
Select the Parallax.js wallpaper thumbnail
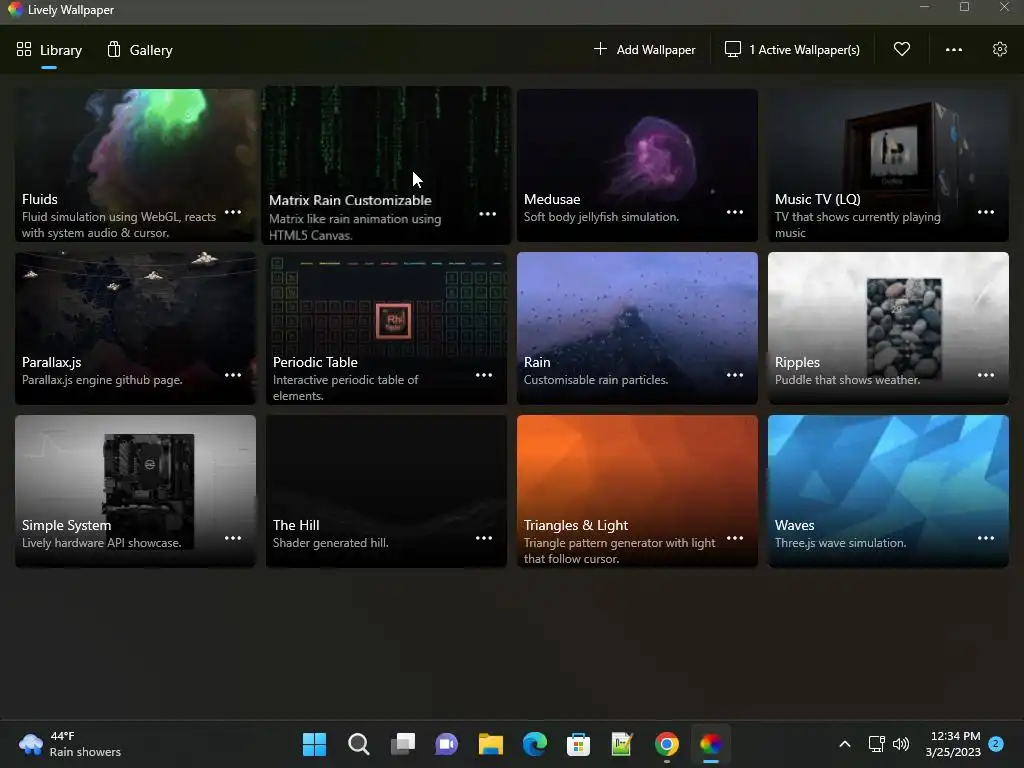coord(135,328)
